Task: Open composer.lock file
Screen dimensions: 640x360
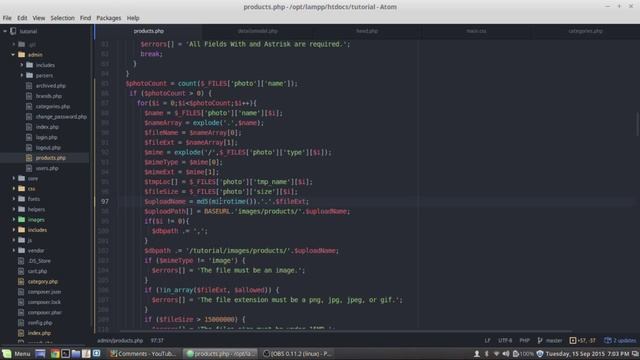Action: tap(44, 302)
